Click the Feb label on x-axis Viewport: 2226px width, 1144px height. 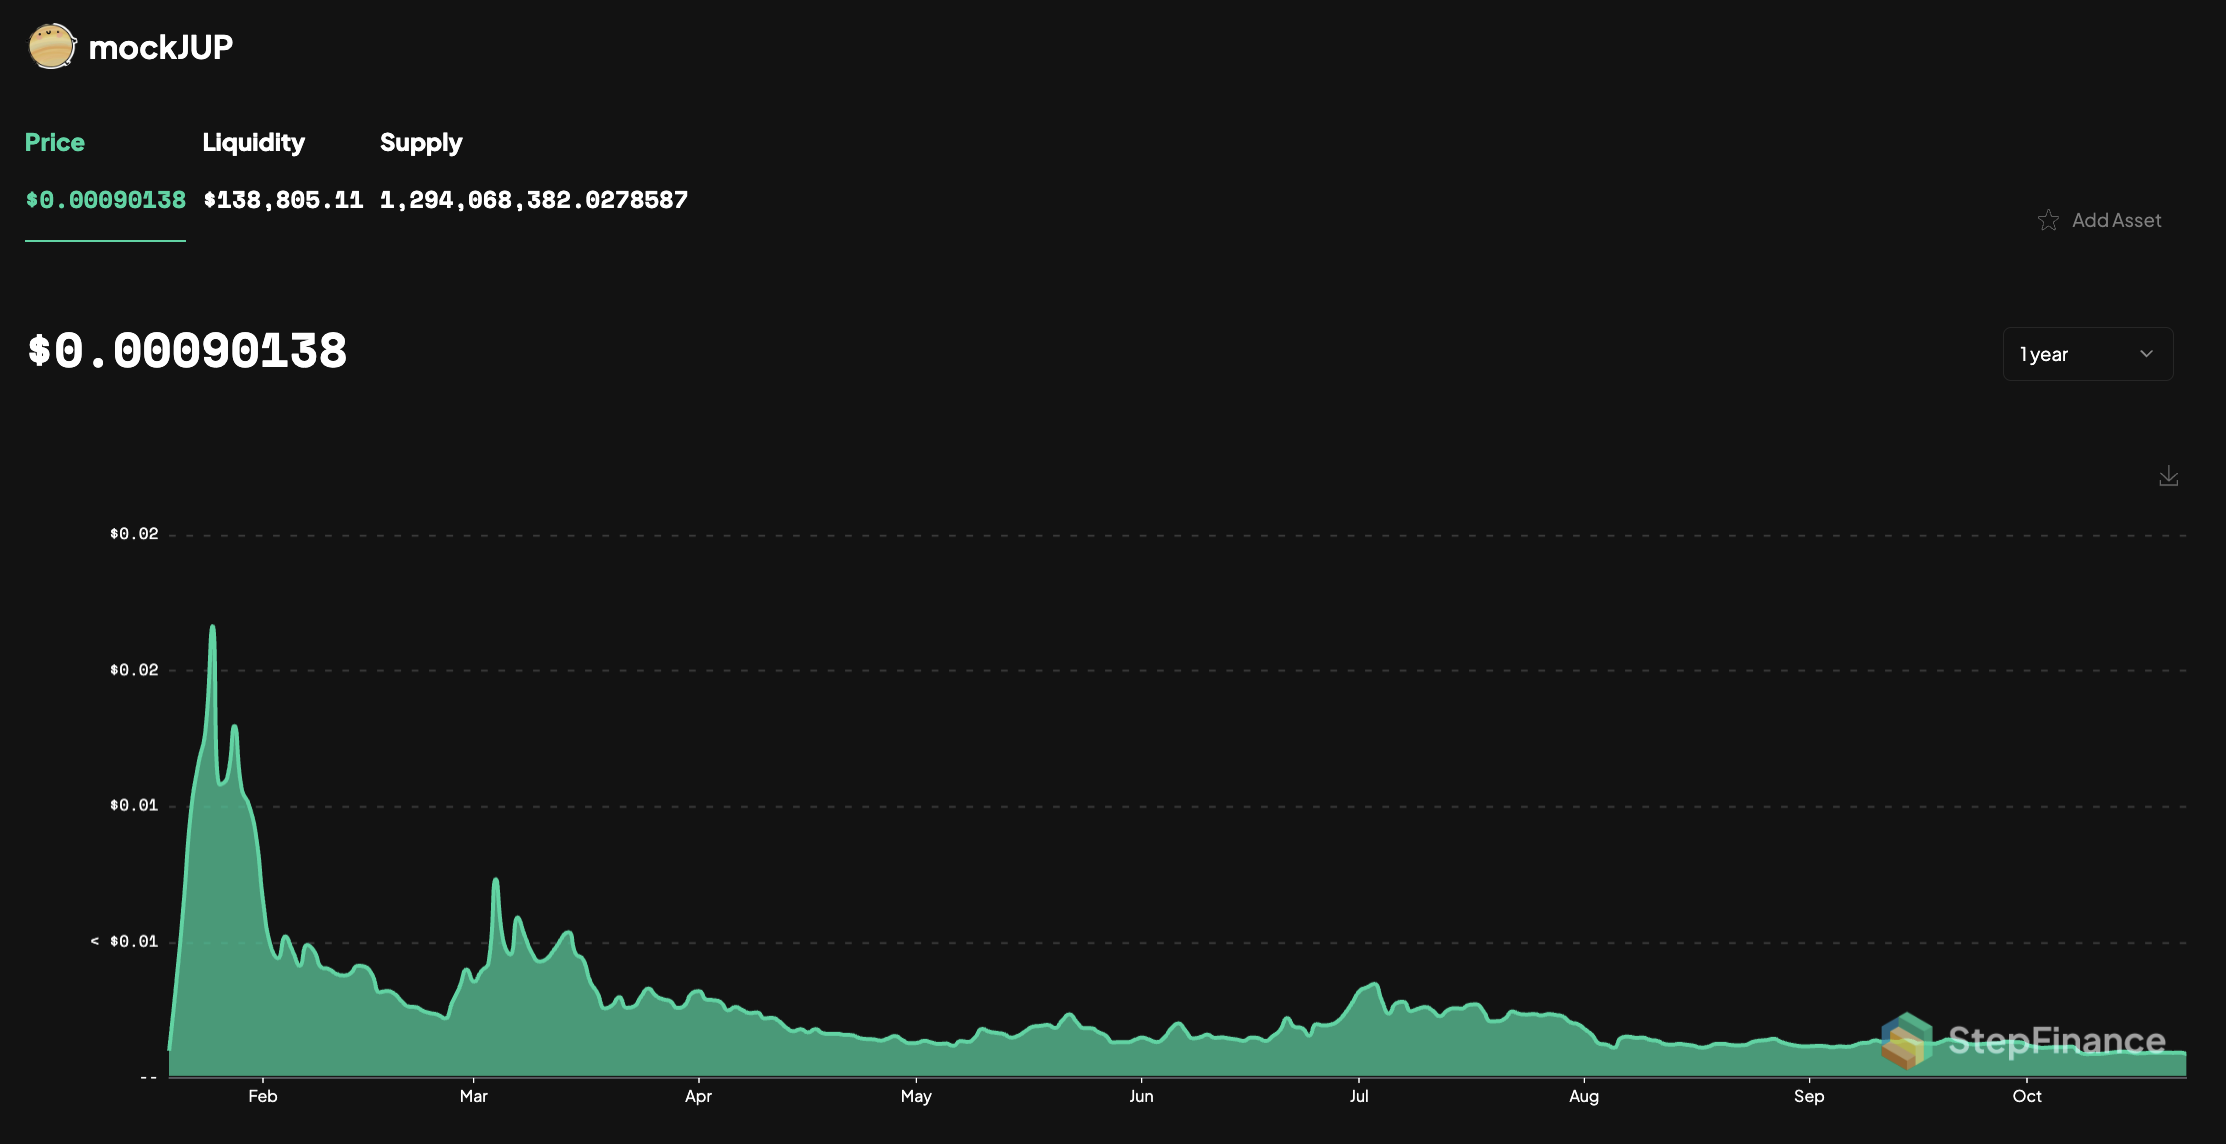[262, 1096]
